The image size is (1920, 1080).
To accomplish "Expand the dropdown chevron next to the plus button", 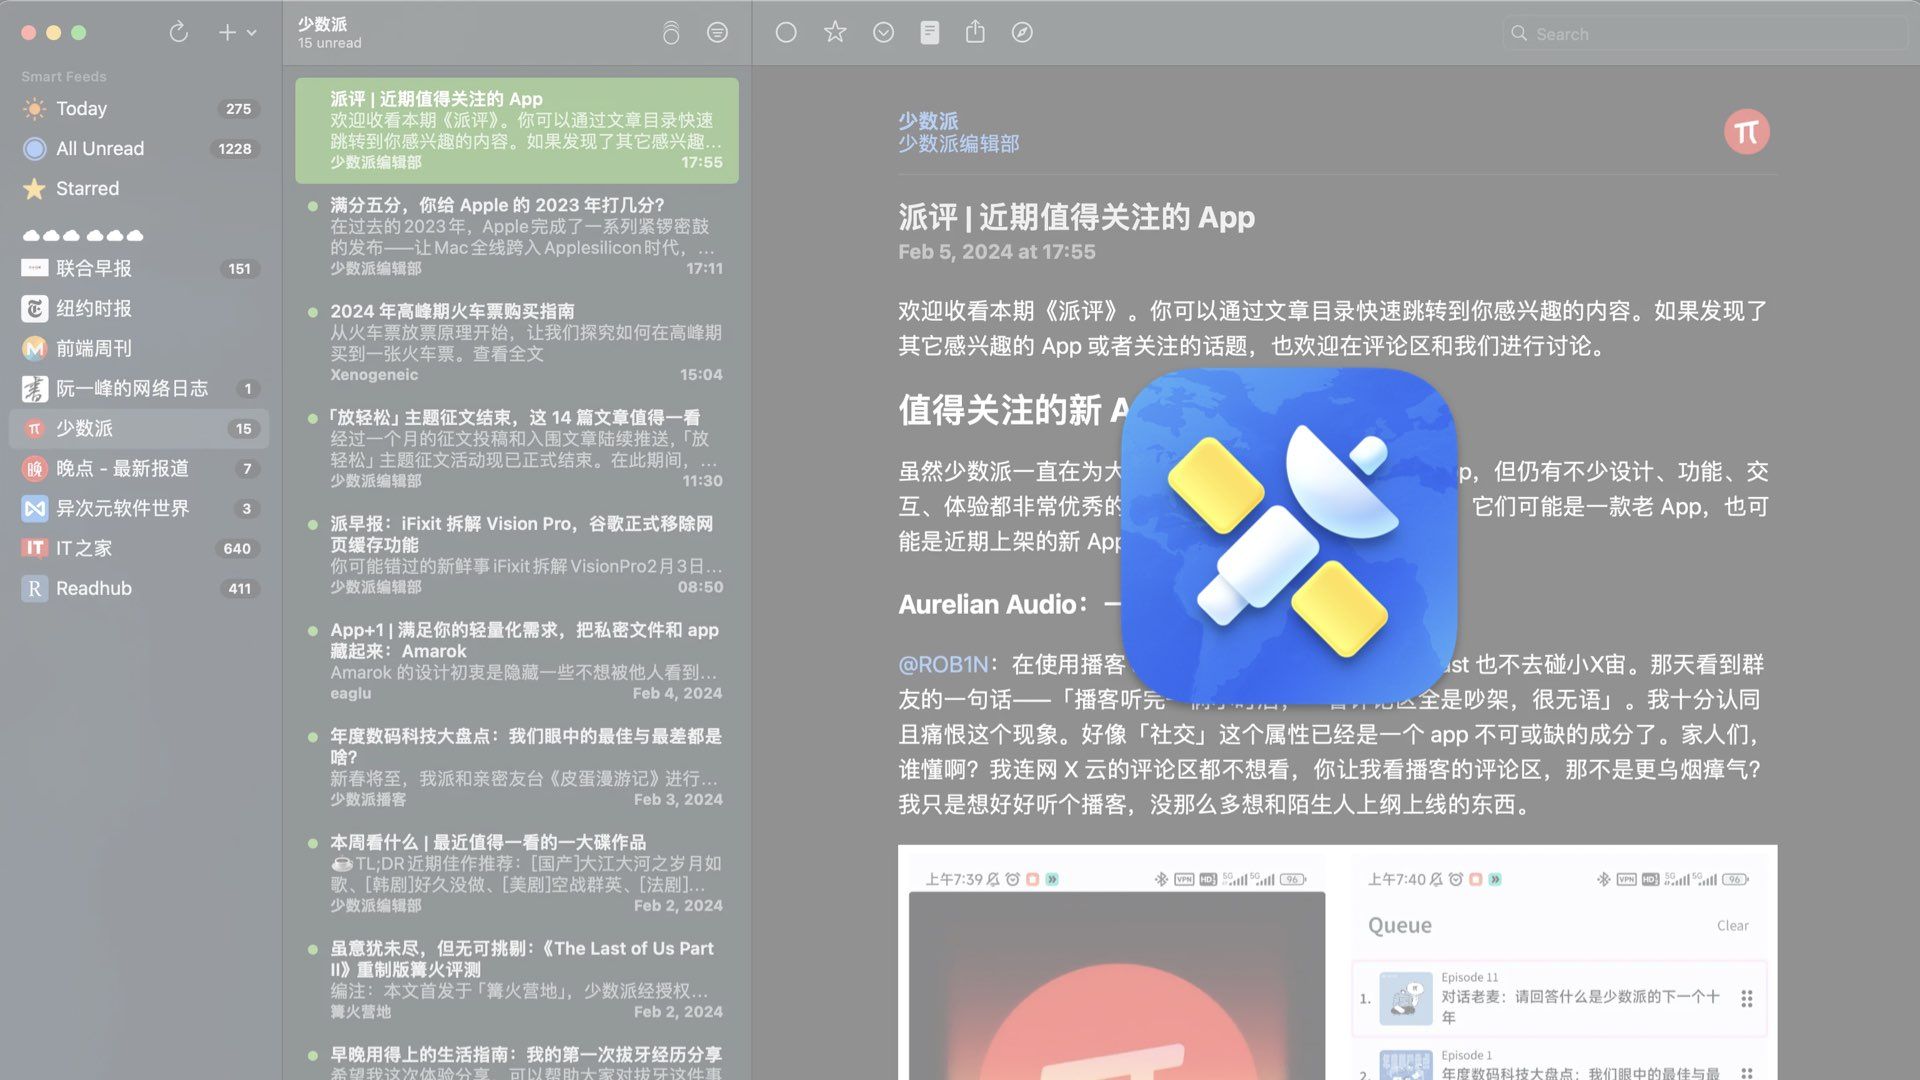I will pyautogui.click(x=253, y=32).
